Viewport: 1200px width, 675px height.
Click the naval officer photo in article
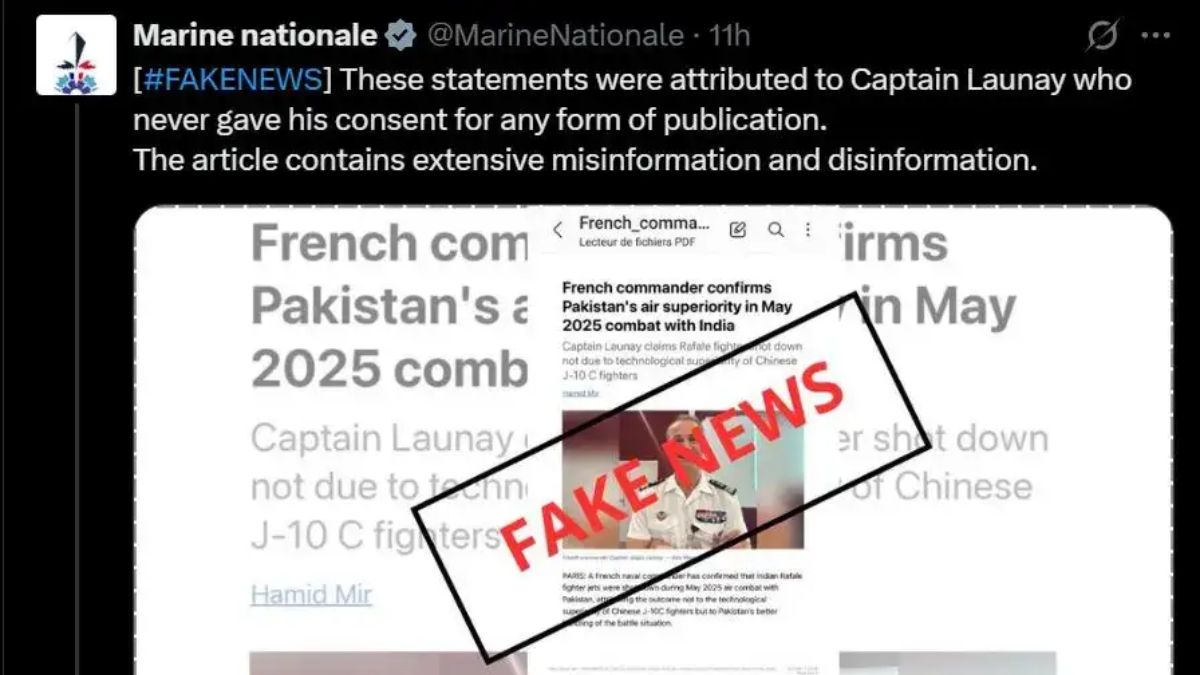[x=682, y=478]
